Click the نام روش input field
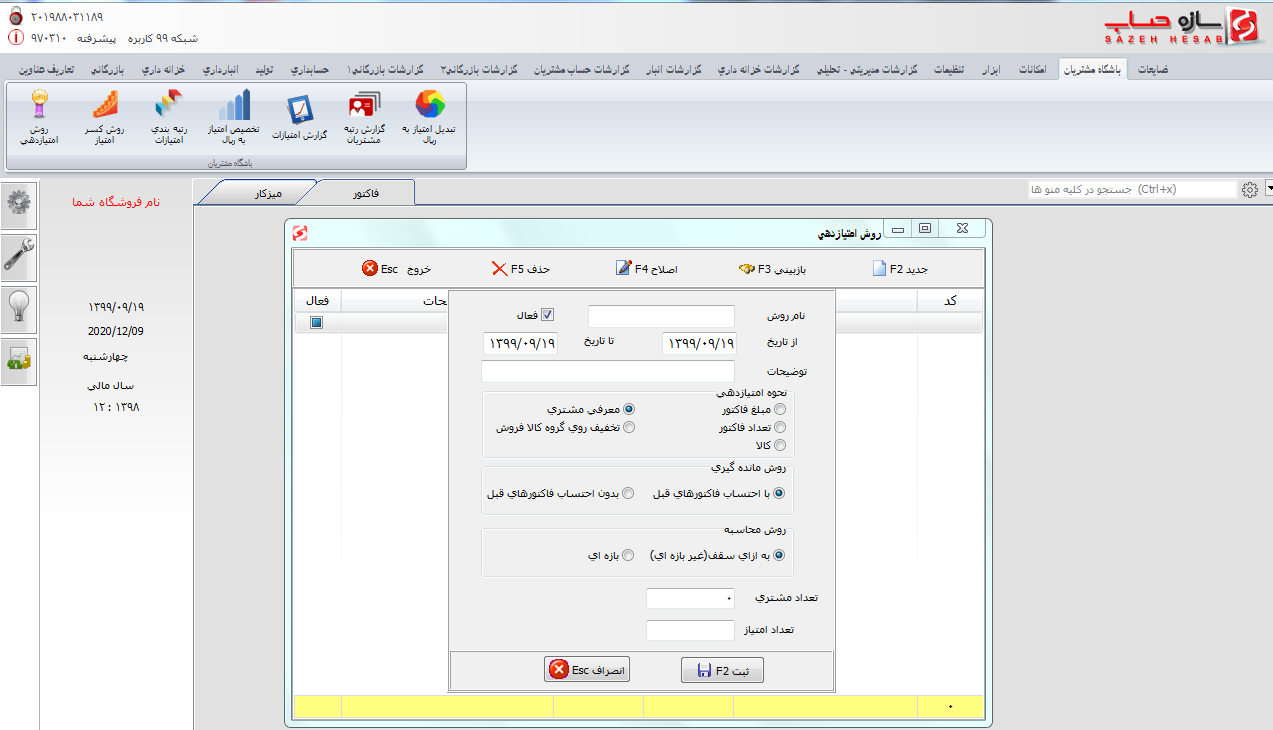The width and height of the screenshot is (1273, 730). pos(661,316)
